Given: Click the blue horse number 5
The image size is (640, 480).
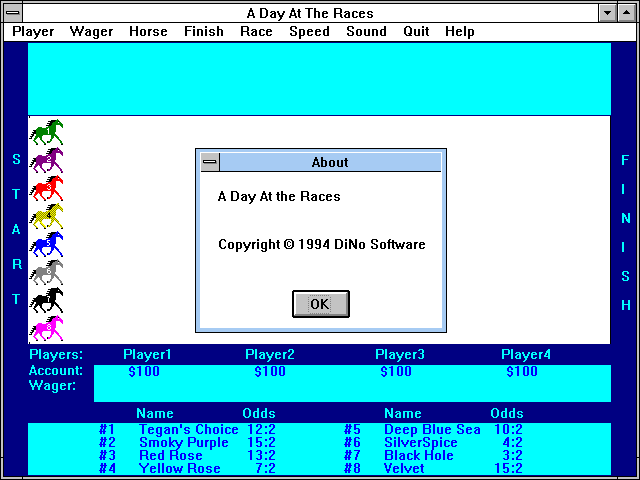Looking at the screenshot, I should pos(46,244).
